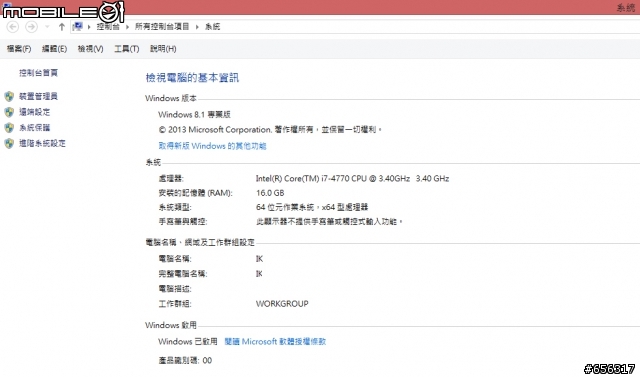The width and height of the screenshot is (640, 377).
Task: Click shield icon beside 系統保護
Action: 9,128
